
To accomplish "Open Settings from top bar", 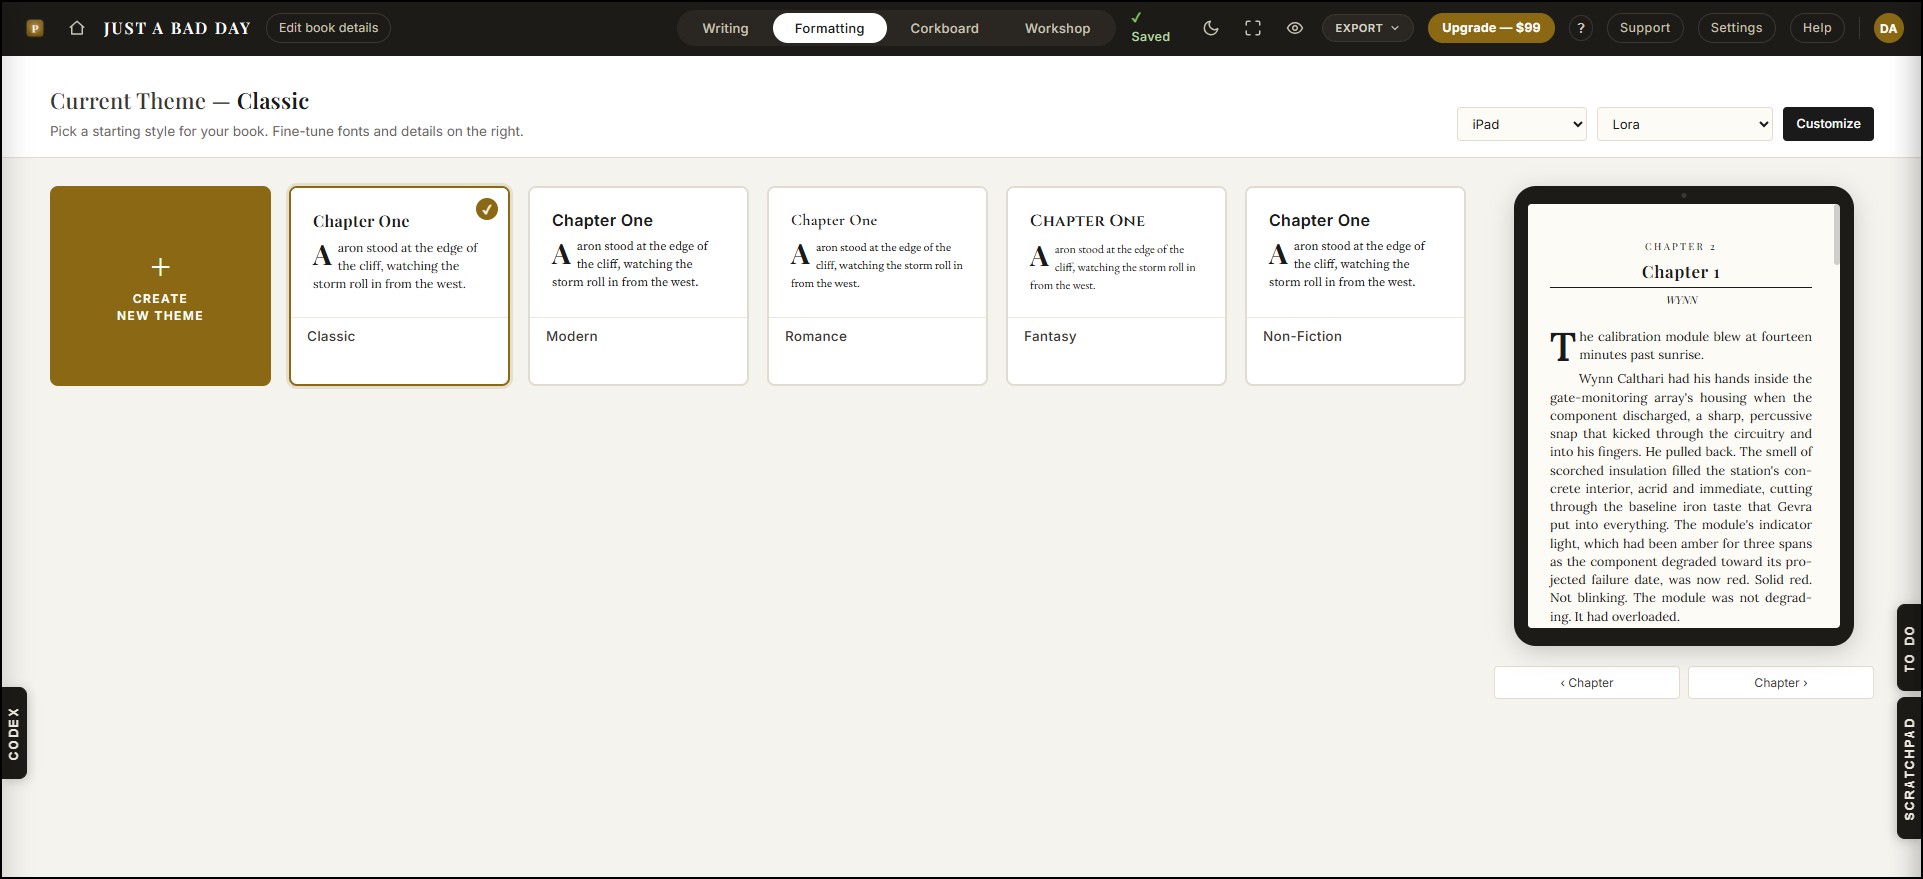I will (x=1736, y=28).
